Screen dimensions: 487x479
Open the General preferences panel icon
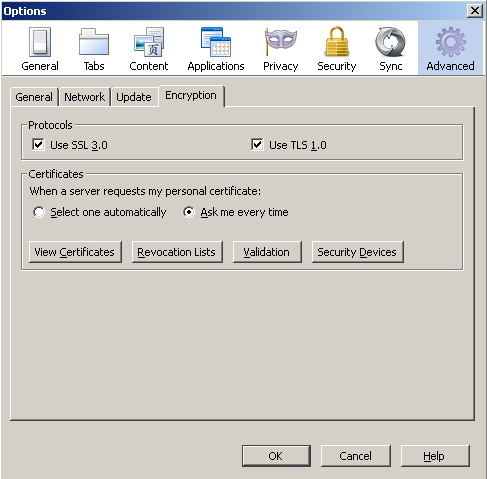point(40,43)
